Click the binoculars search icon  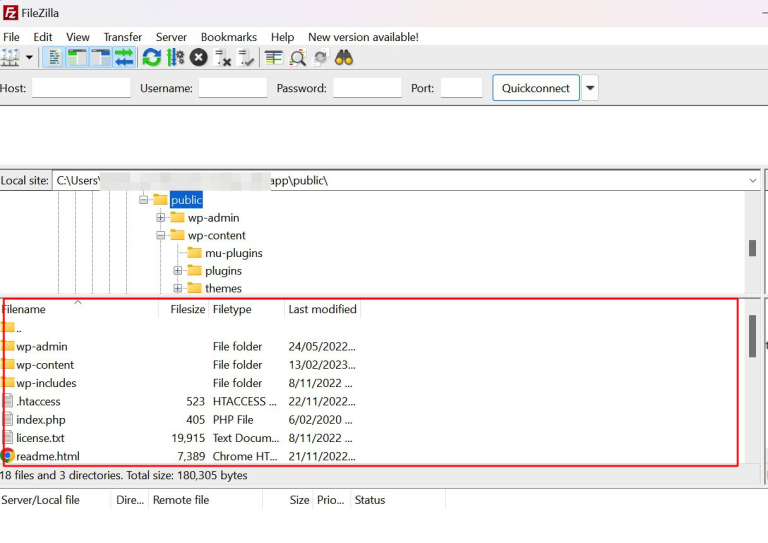(x=344, y=58)
